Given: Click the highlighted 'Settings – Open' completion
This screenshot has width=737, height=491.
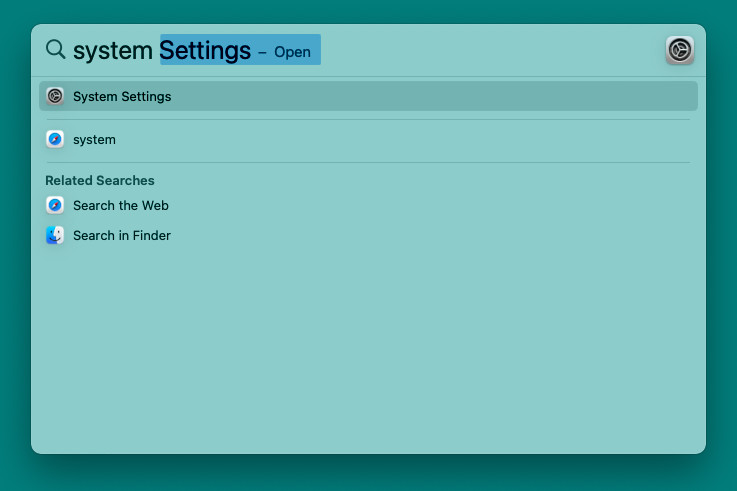Looking at the screenshot, I should click(240, 50).
